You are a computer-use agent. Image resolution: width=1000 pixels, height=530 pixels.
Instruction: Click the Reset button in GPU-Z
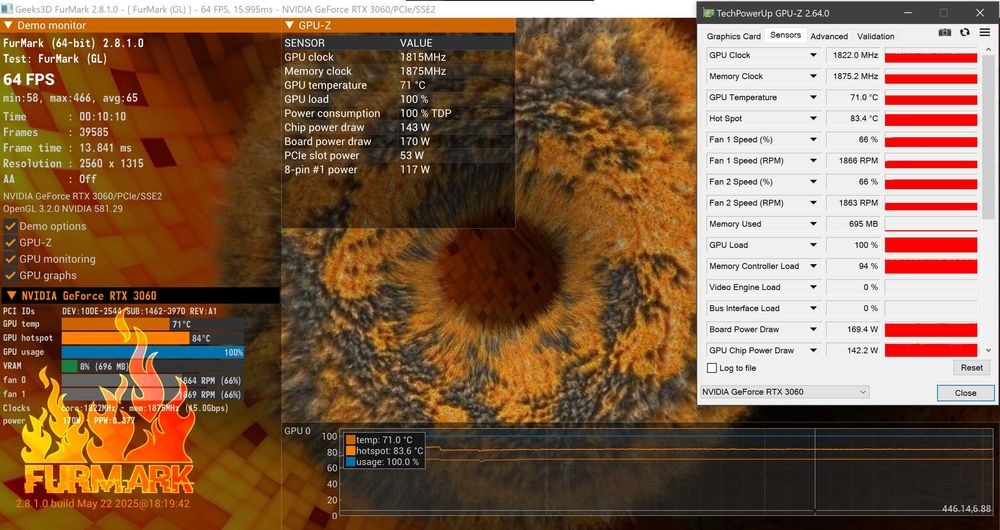(x=971, y=367)
